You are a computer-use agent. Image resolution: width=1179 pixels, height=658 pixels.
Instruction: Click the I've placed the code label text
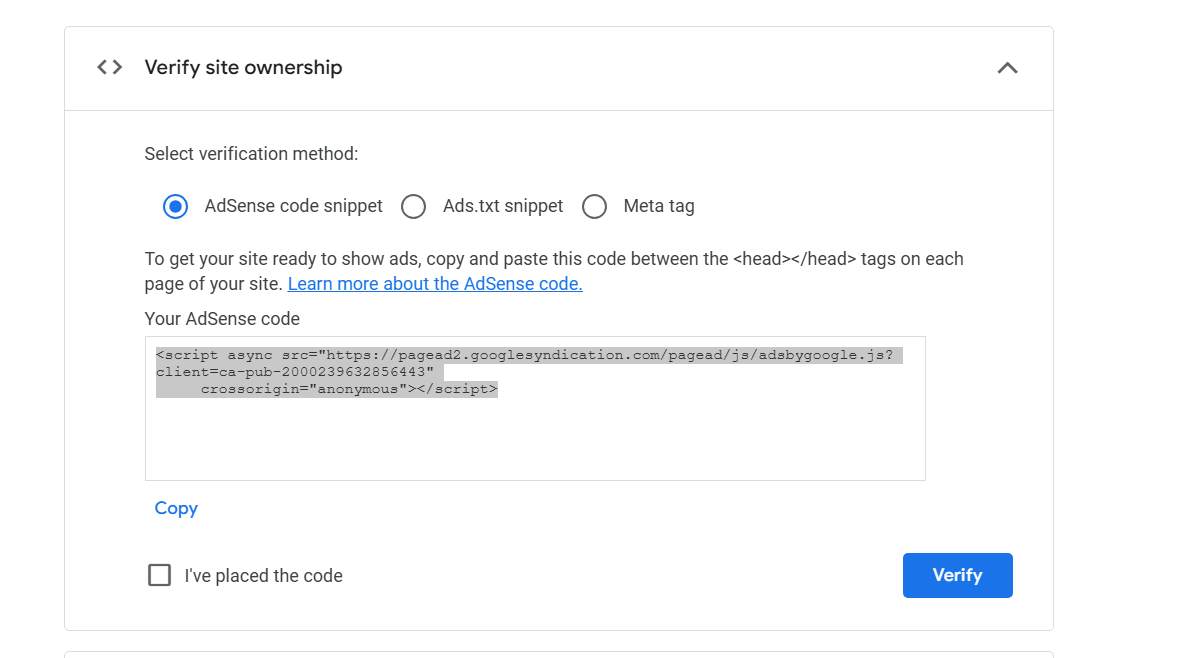pyautogui.click(x=263, y=576)
